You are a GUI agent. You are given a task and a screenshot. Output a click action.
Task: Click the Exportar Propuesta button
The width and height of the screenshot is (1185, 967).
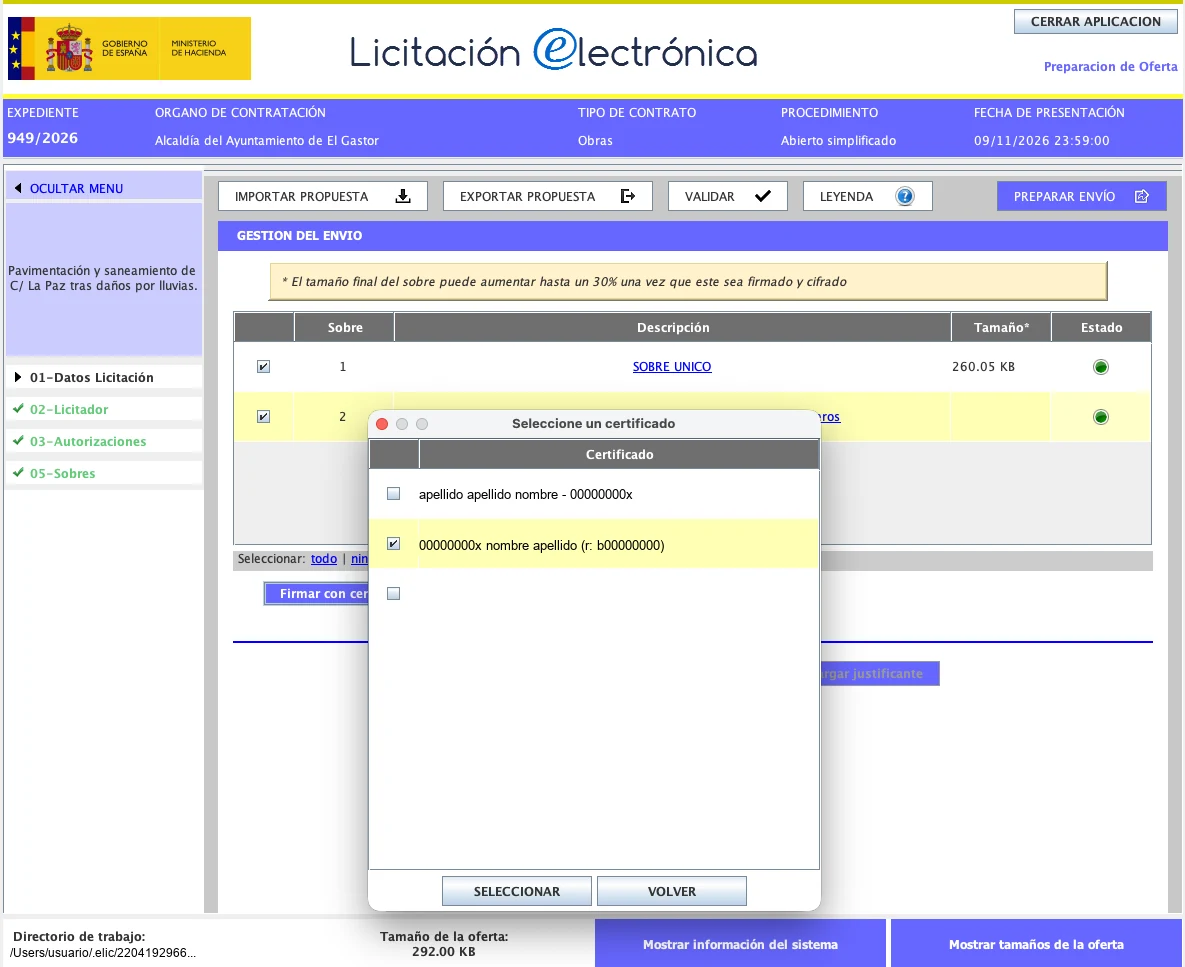click(548, 196)
